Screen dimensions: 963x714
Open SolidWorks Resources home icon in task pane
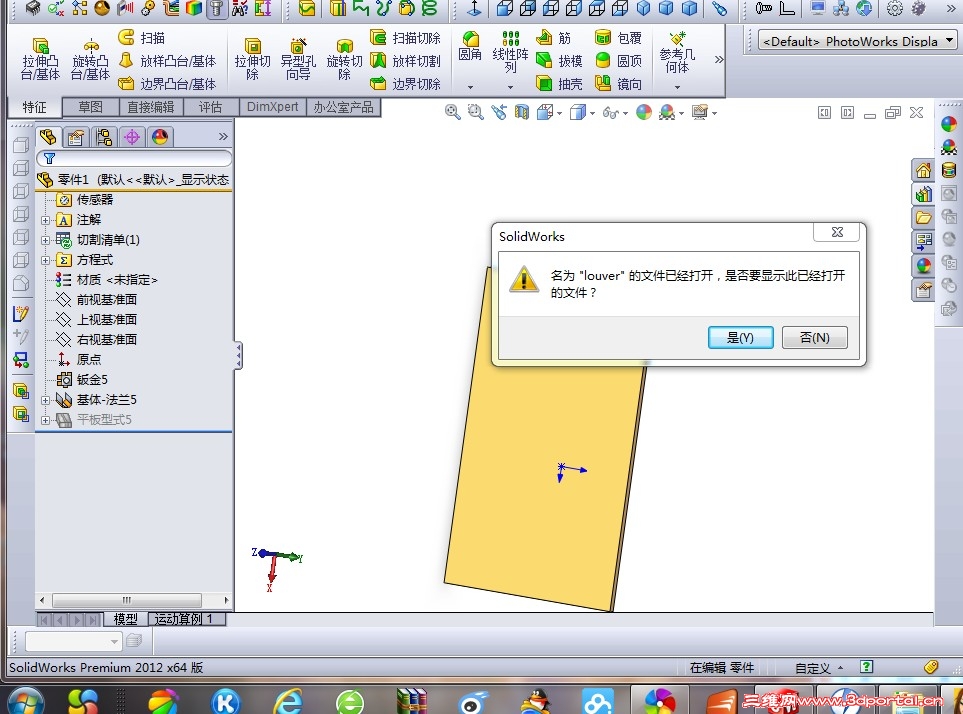[x=923, y=170]
